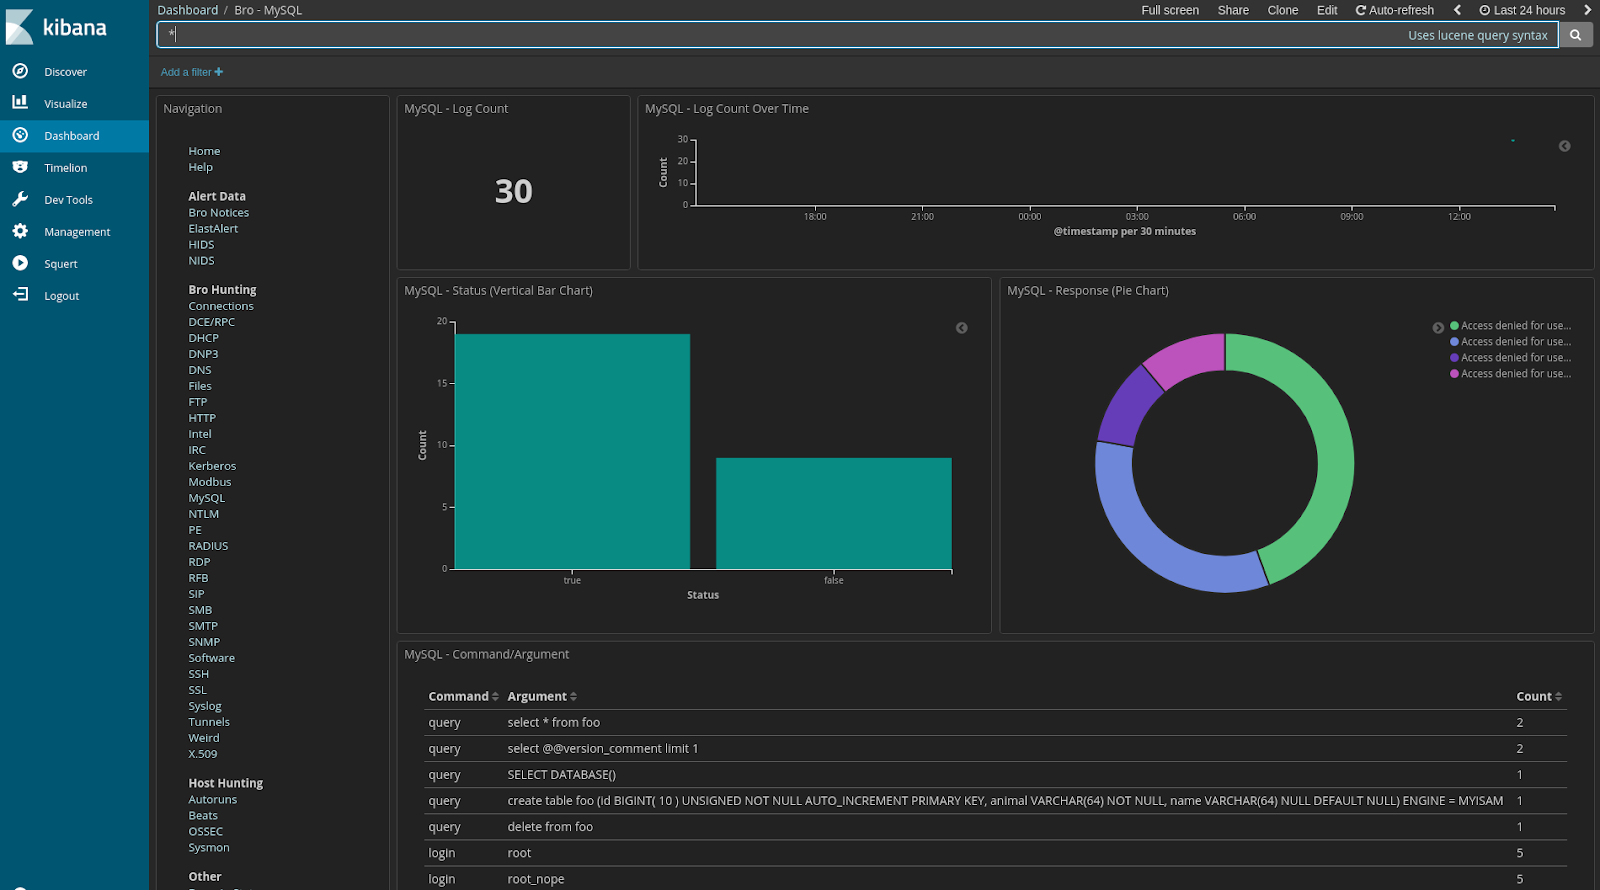Open HIDS alert link
Image resolution: width=1600 pixels, height=890 pixels.
201,245
